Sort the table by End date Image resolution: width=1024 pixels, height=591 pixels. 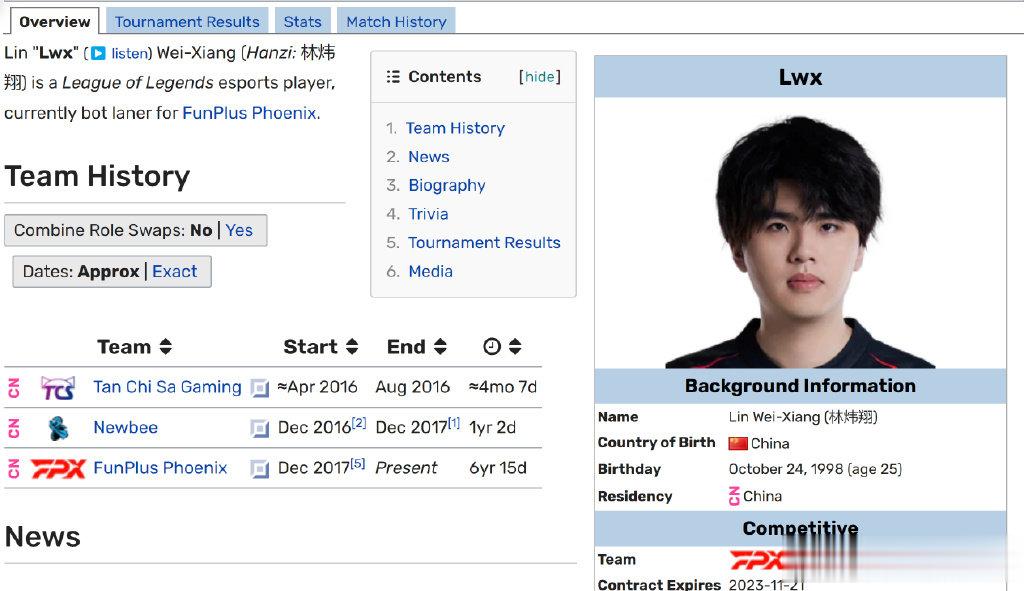point(440,347)
